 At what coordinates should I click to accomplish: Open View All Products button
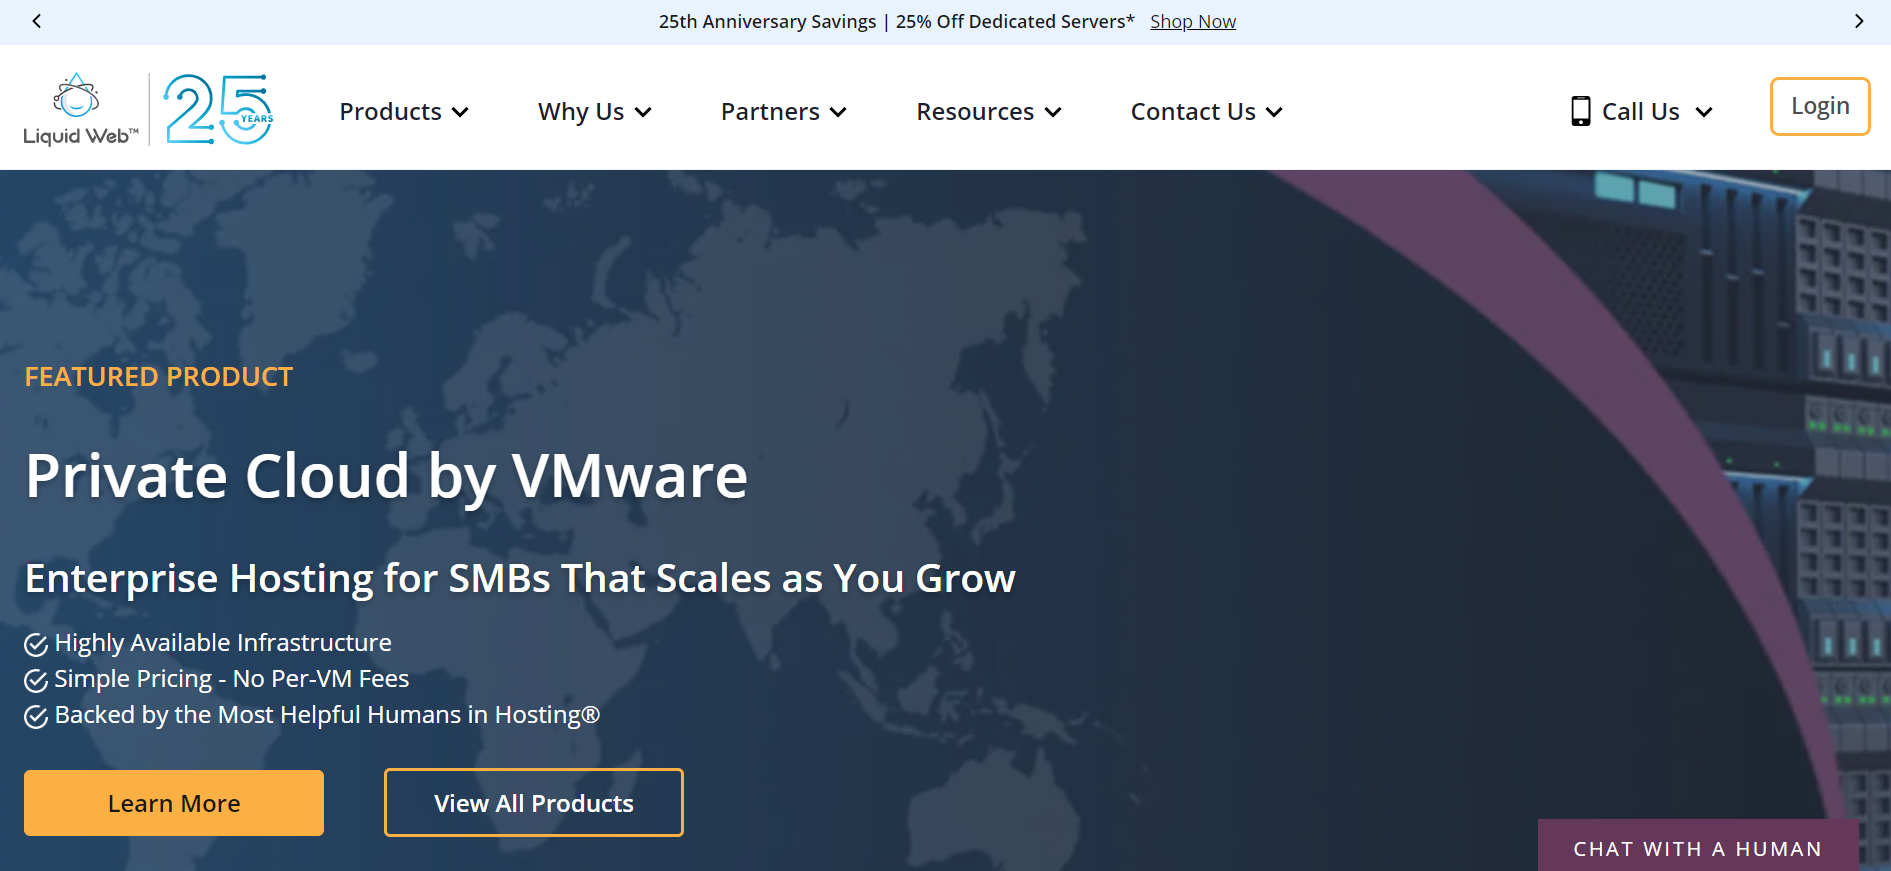(x=534, y=803)
